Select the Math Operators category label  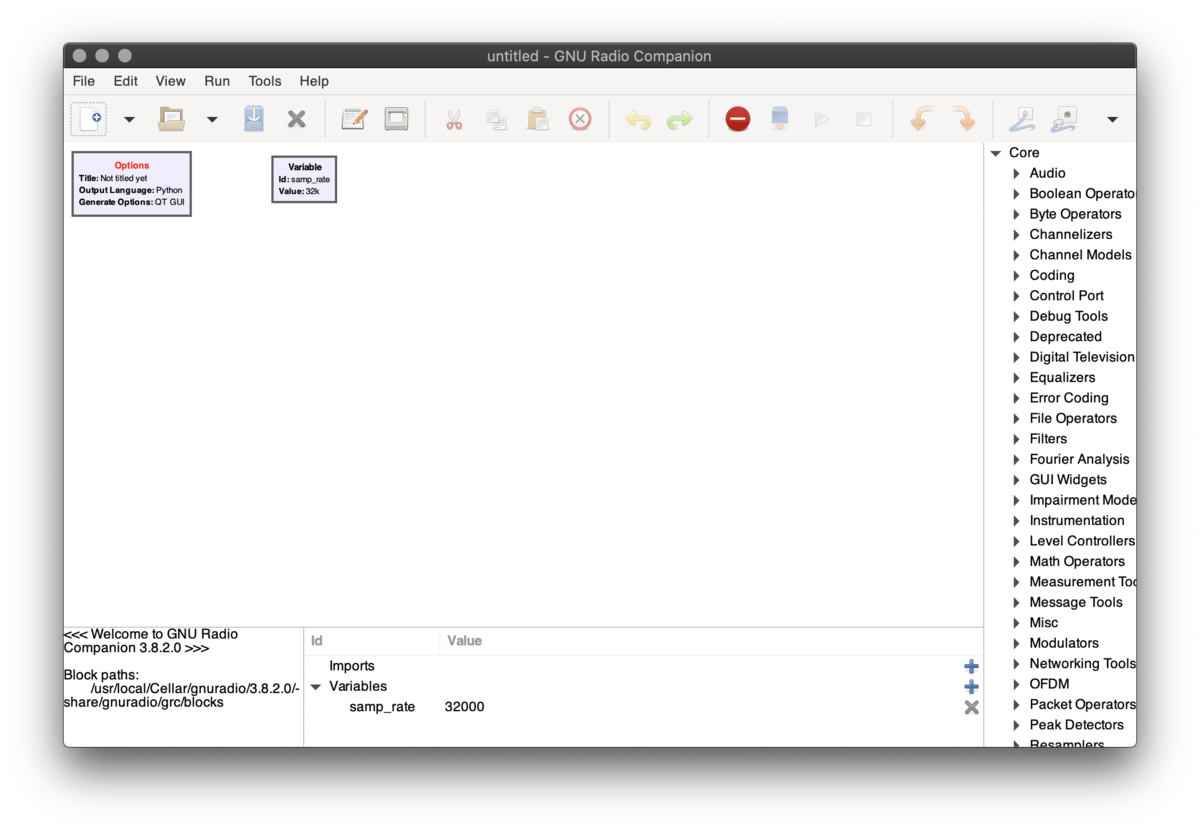[x=1077, y=562]
